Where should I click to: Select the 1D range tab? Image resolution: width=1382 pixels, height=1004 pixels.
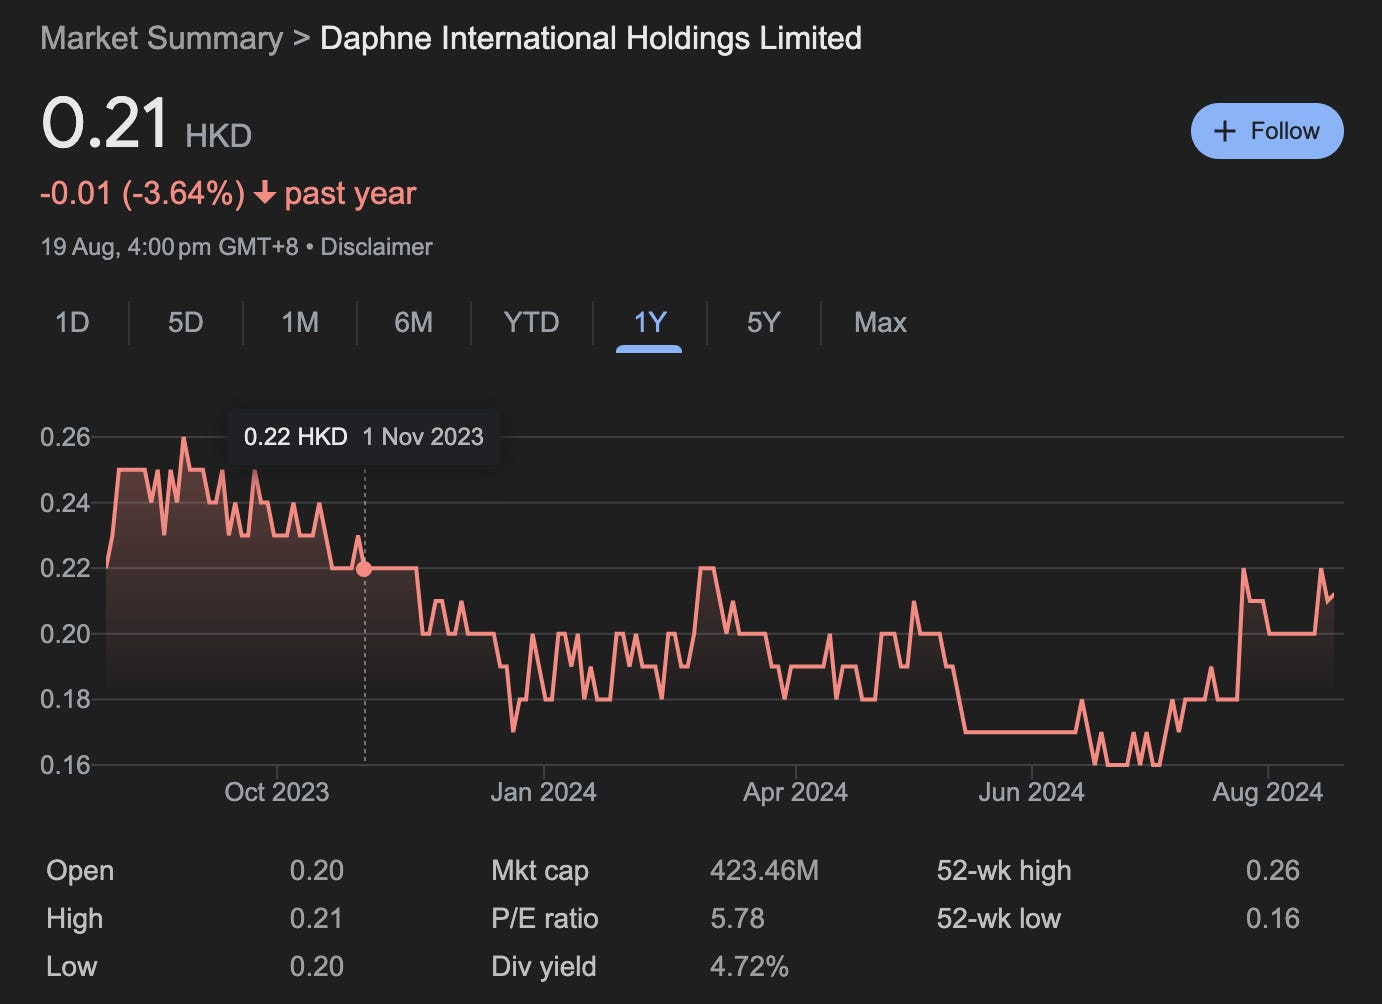coord(72,322)
